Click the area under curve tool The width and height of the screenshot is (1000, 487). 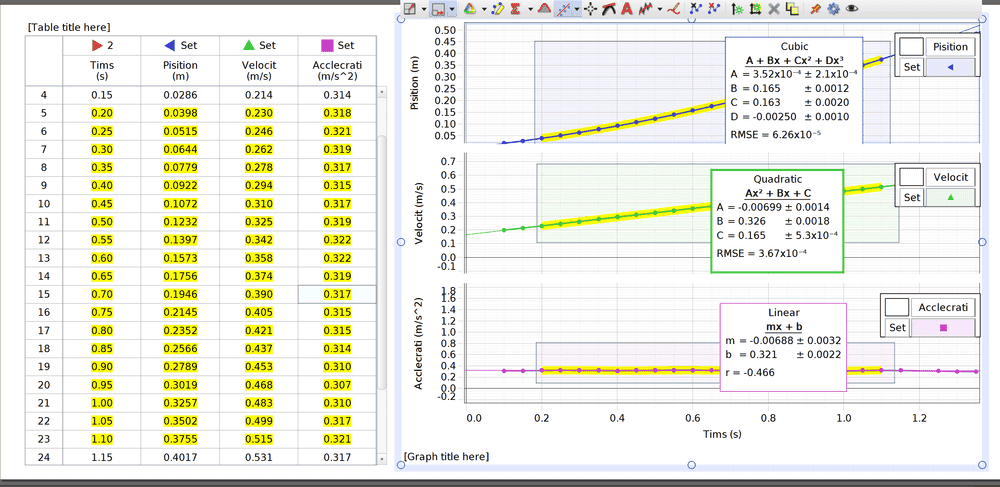coord(543,9)
